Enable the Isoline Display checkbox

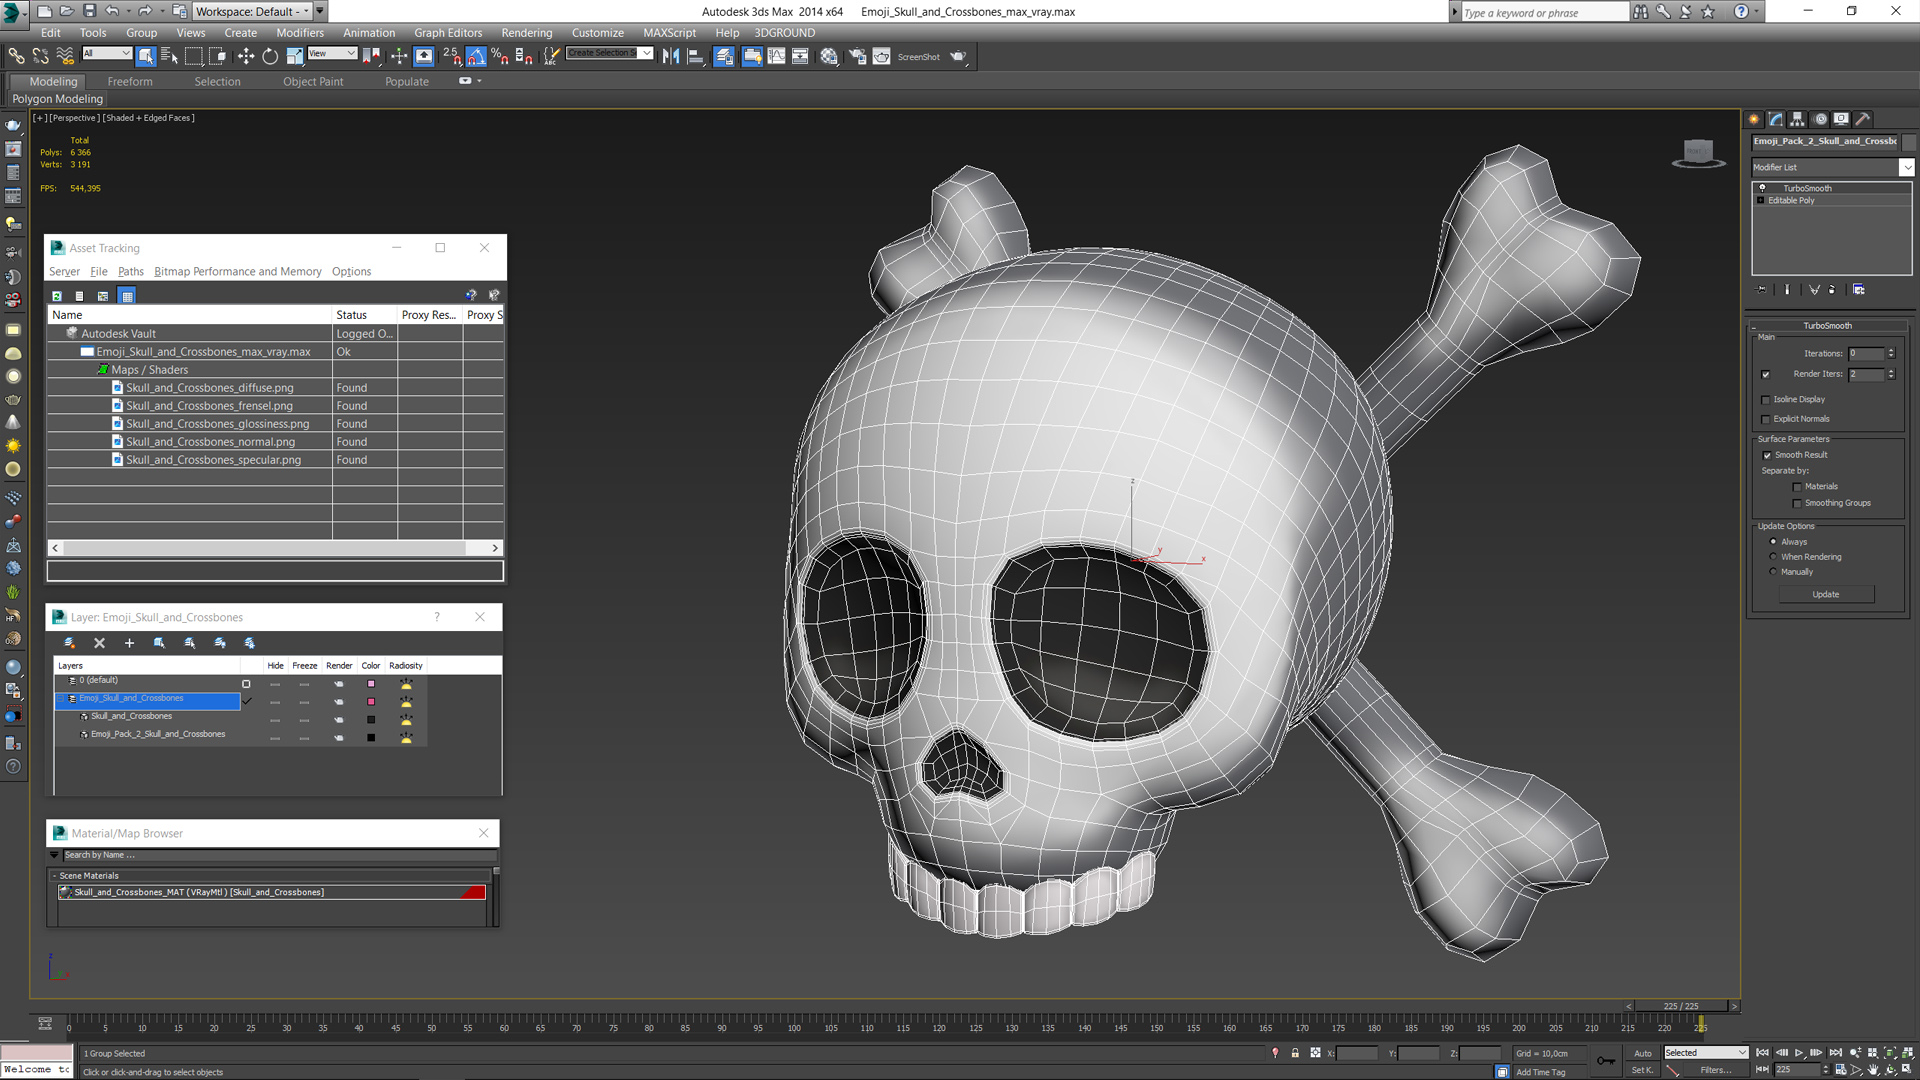point(1765,400)
